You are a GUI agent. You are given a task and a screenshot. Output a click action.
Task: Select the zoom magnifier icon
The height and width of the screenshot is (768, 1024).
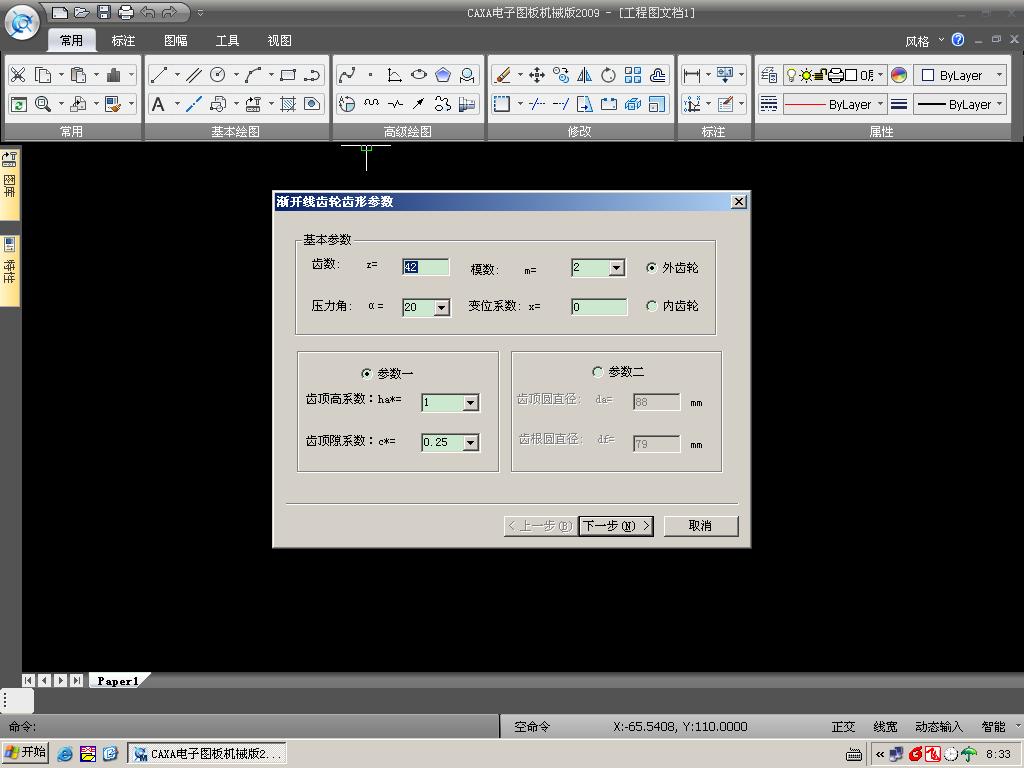point(43,104)
